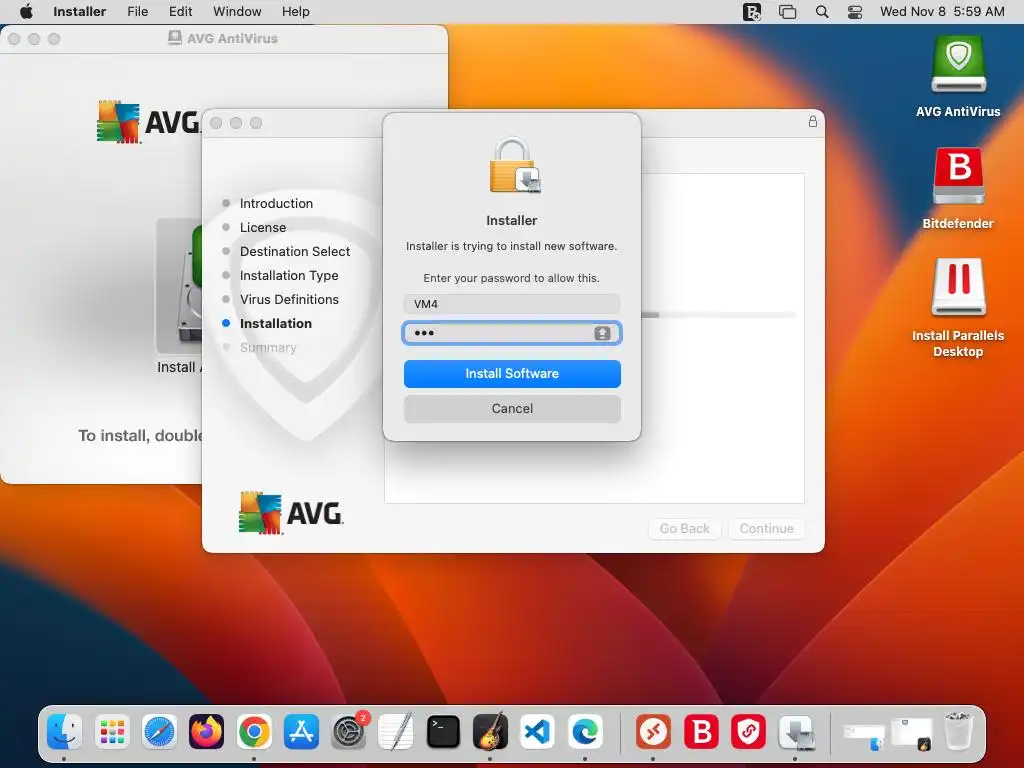
Task: Click the AVG logo in installer window
Action: tap(291, 513)
